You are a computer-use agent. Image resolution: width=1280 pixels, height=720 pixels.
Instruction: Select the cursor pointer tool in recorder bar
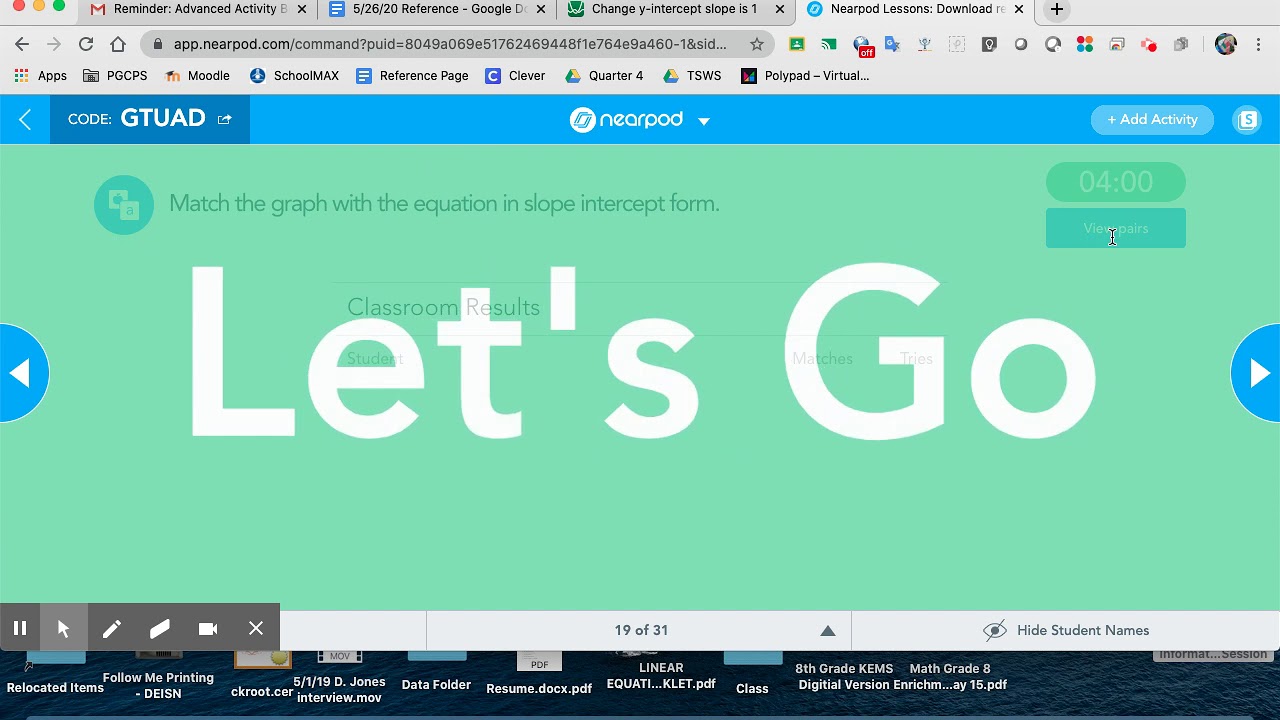pos(64,628)
